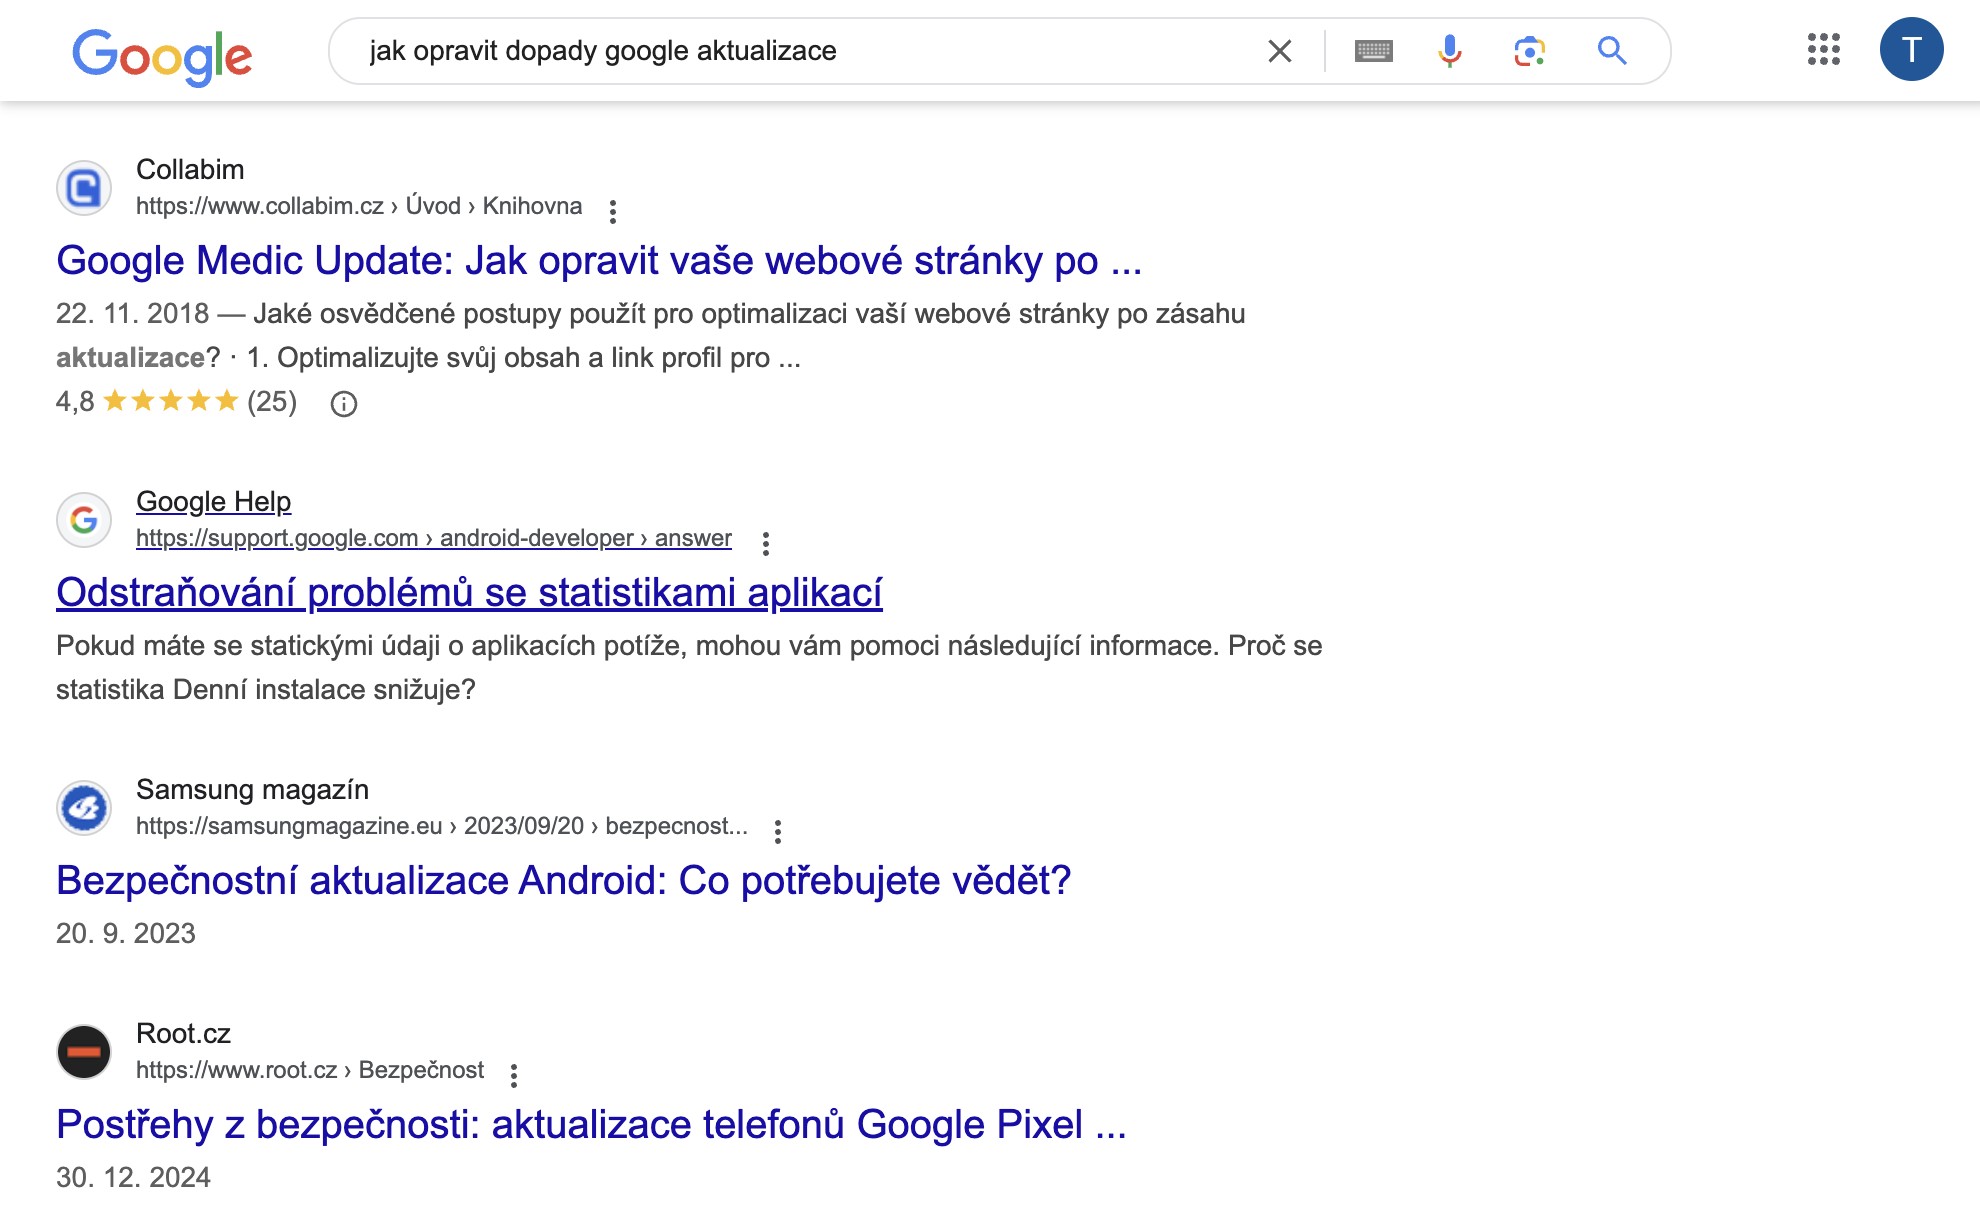This screenshot has height=1222, width=1980.
Task: Open account menu avatar T
Action: click(1911, 49)
